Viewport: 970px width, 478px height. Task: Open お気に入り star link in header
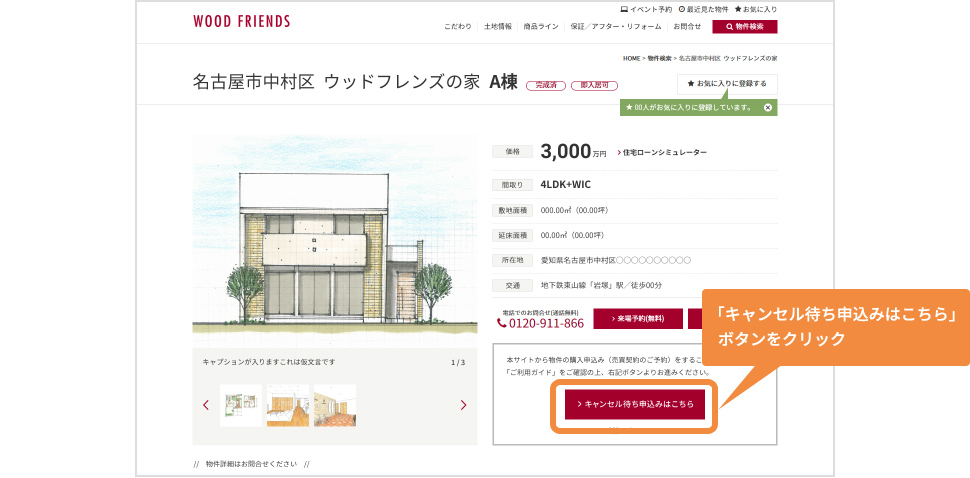click(x=756, y=9)
